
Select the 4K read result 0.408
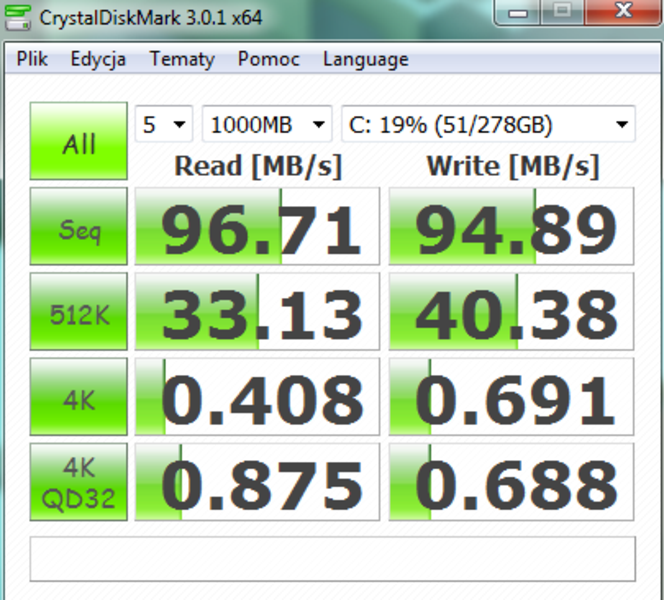[257, 396]
